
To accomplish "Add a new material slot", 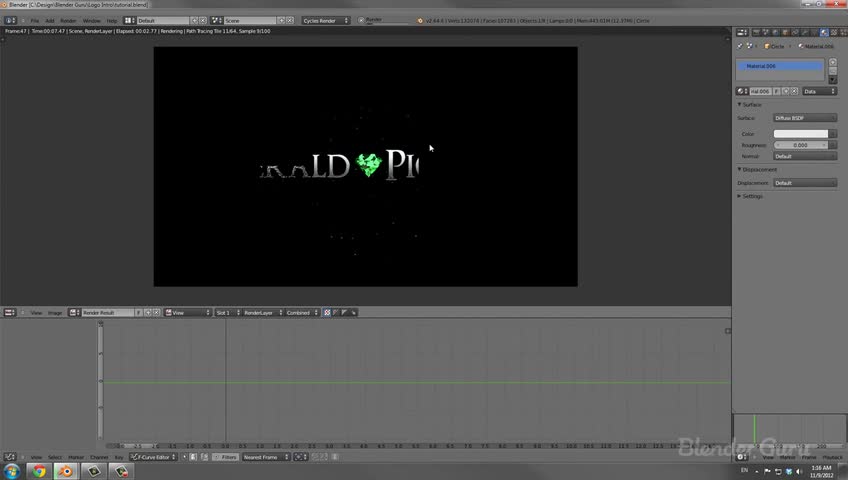I will 833,62.
